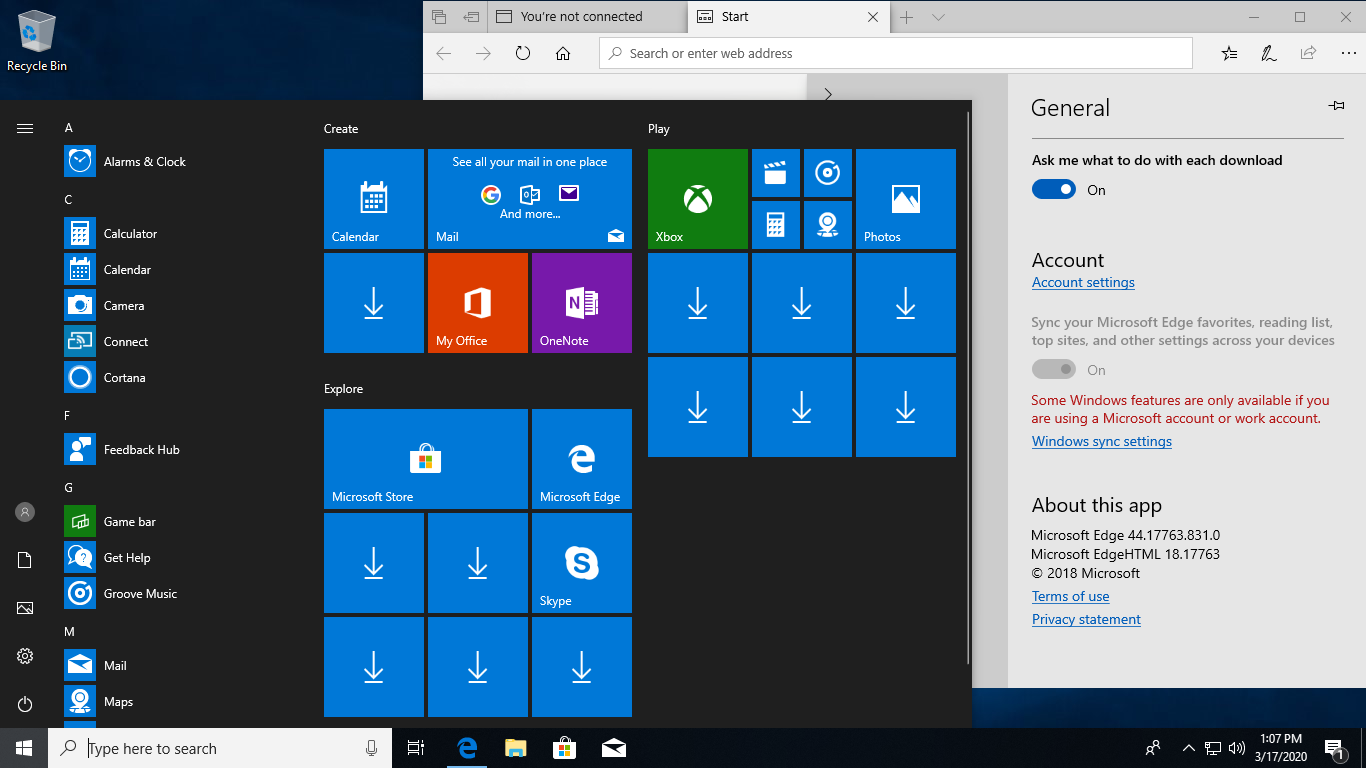Show hidden icons in the system tray
Screen dimensions: 1366x768
(1189, 748)
